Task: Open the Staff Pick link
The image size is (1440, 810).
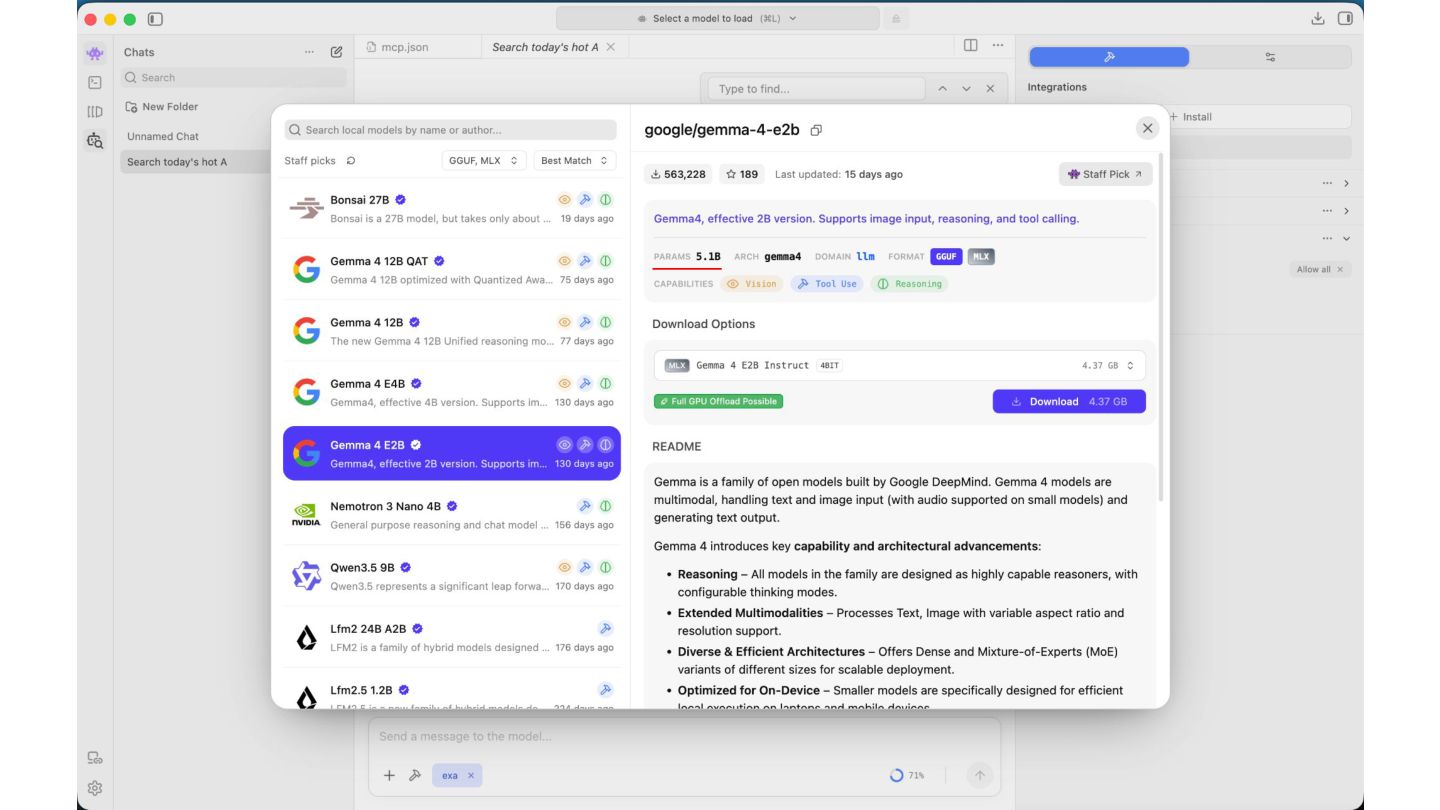Action: point(1105,174)
